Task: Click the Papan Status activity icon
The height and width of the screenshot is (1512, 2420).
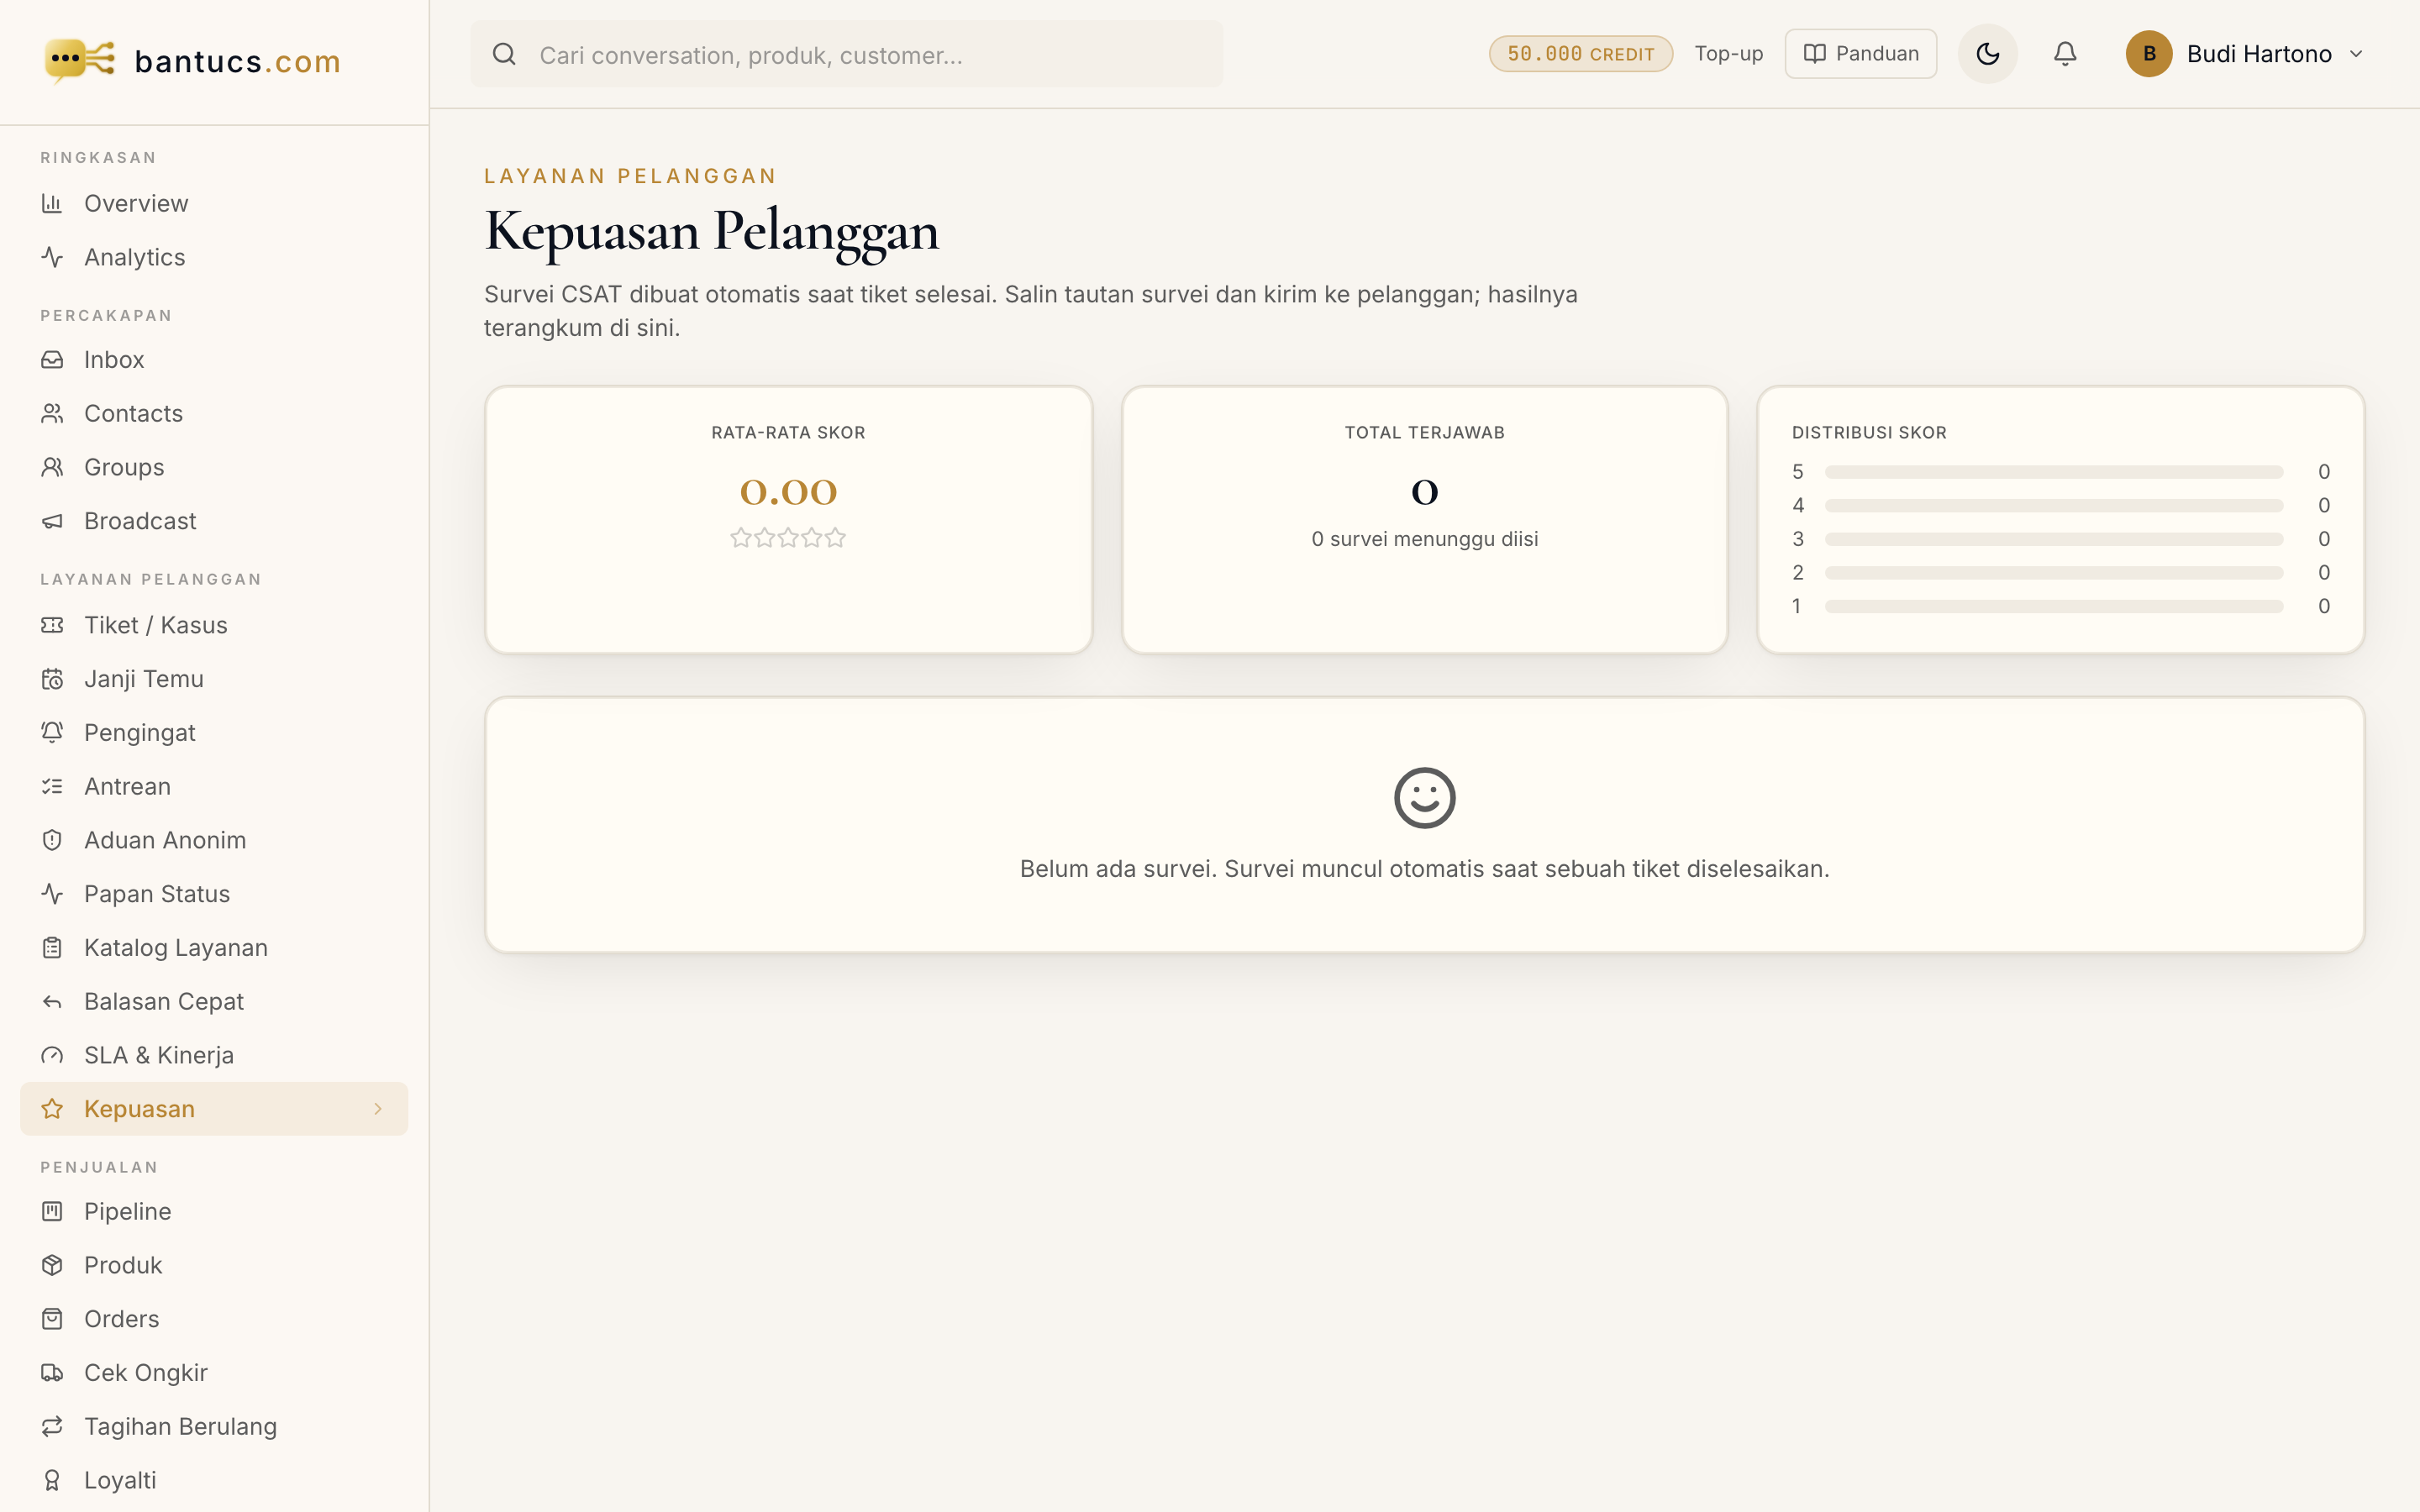Action: pyautogui.click(x=52, y=894)
